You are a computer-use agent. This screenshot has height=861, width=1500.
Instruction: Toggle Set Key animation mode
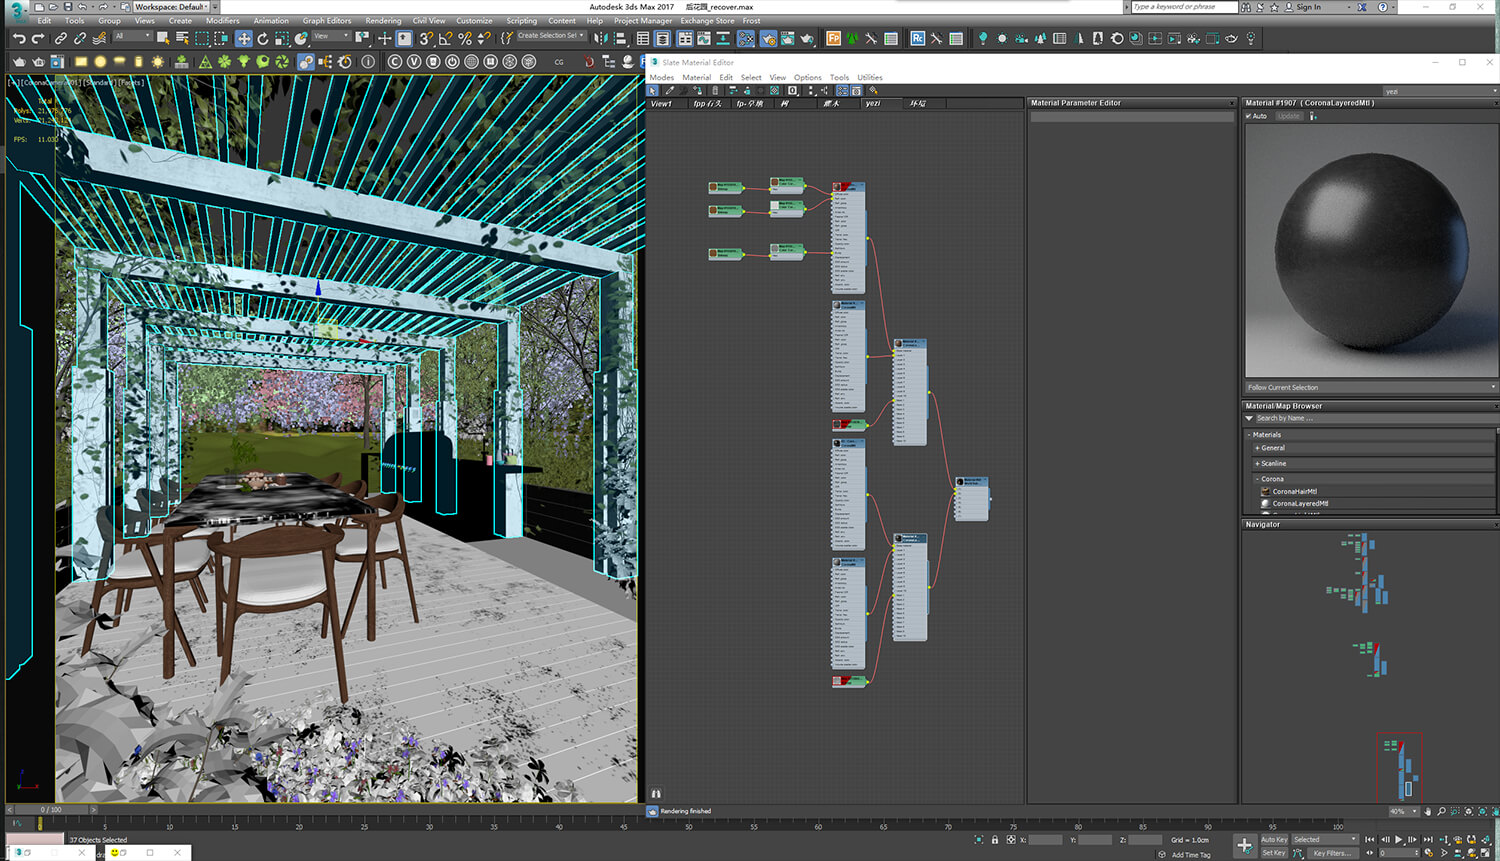tap(1274, 853)
